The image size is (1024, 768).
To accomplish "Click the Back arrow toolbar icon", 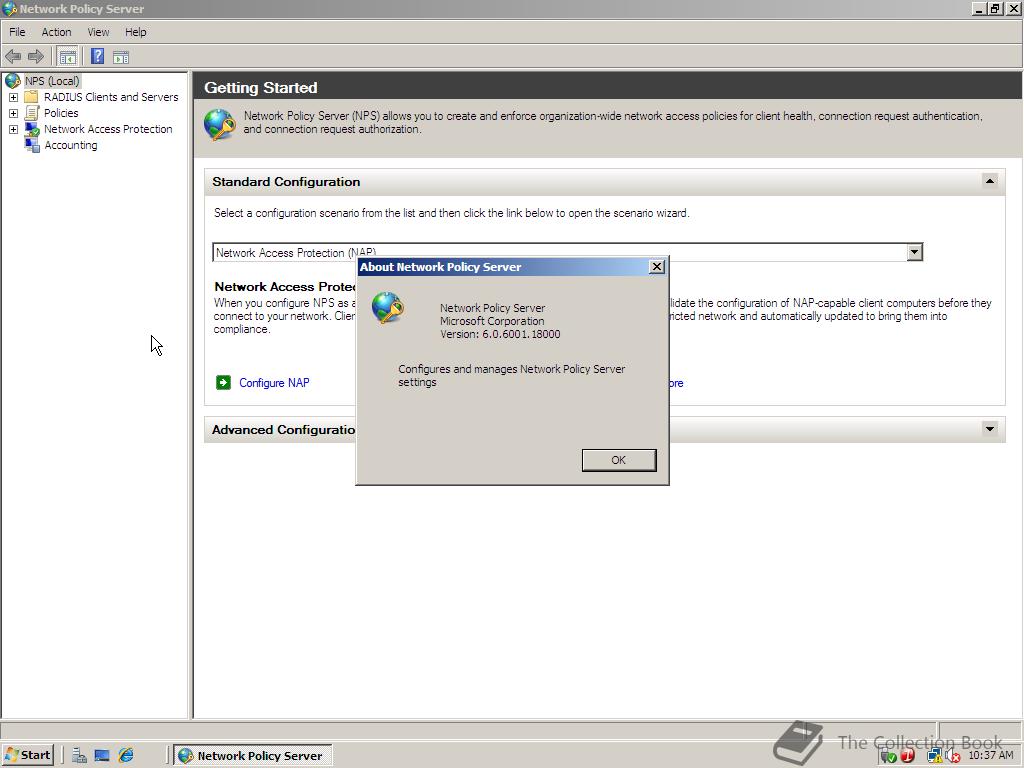I will pos(13,57).
